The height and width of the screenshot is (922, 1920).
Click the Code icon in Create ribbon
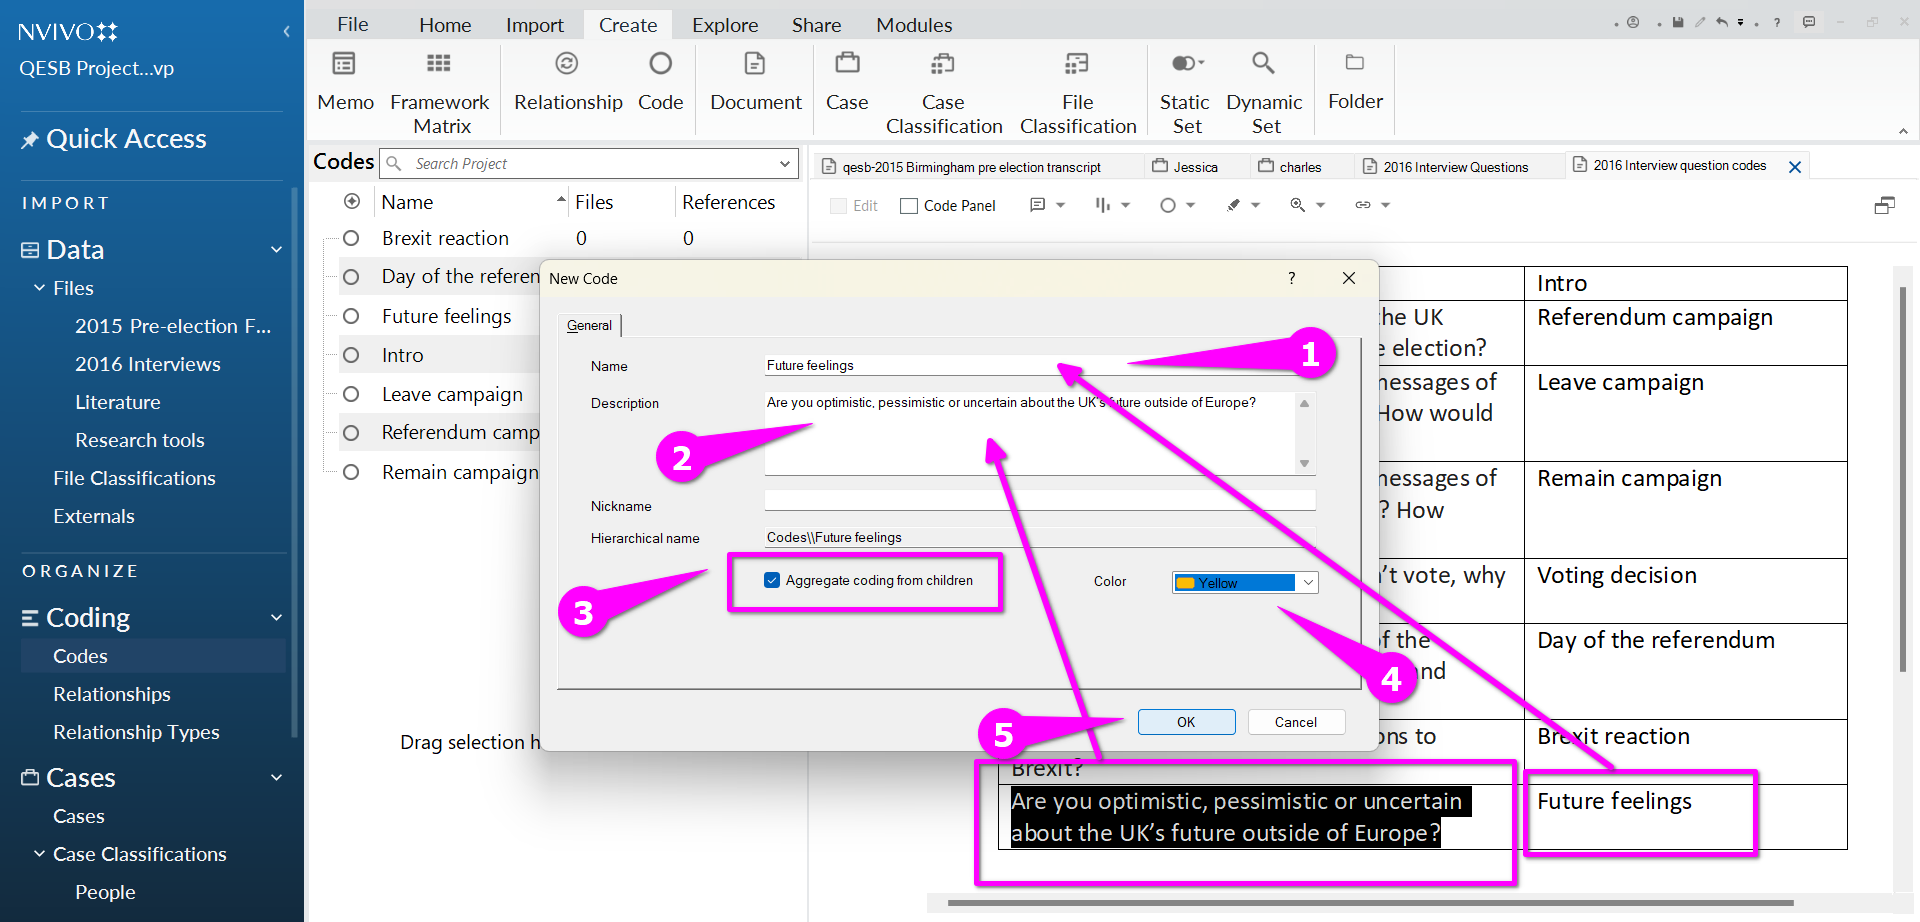pos(660,65)
